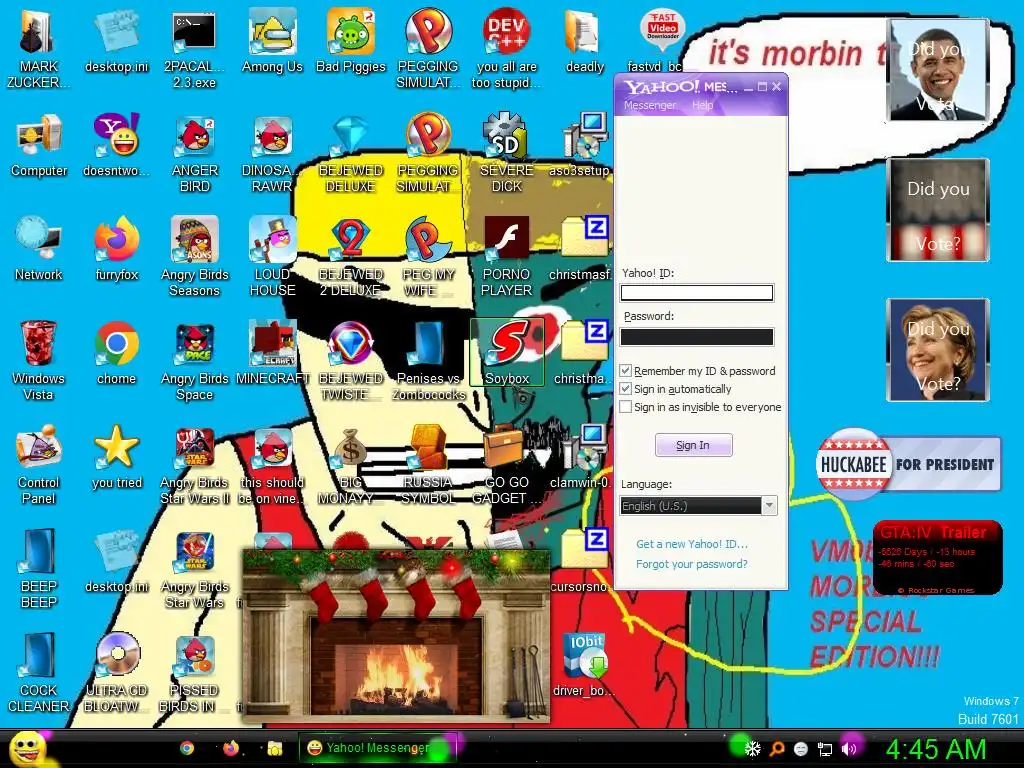This screenshot has height=768, width=1024.
Task: Select the you tried star icon
Action: pos(117,457)
